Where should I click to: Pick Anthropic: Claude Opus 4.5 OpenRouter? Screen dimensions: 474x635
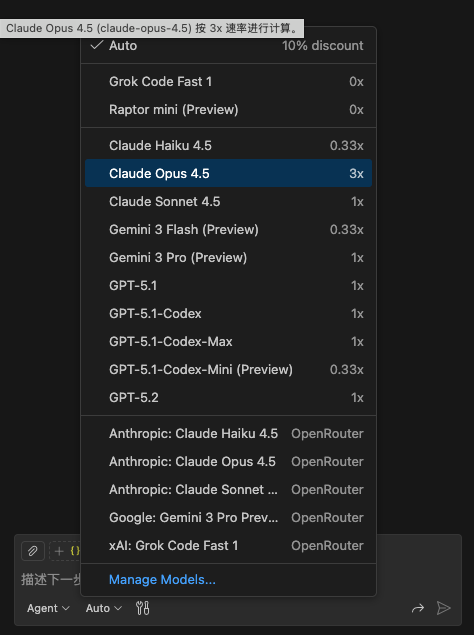[x=228, y=461]
